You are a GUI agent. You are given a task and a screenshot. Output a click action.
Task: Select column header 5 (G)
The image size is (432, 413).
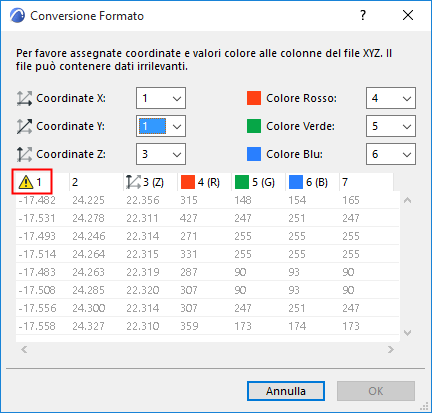(x=258, y=182)
